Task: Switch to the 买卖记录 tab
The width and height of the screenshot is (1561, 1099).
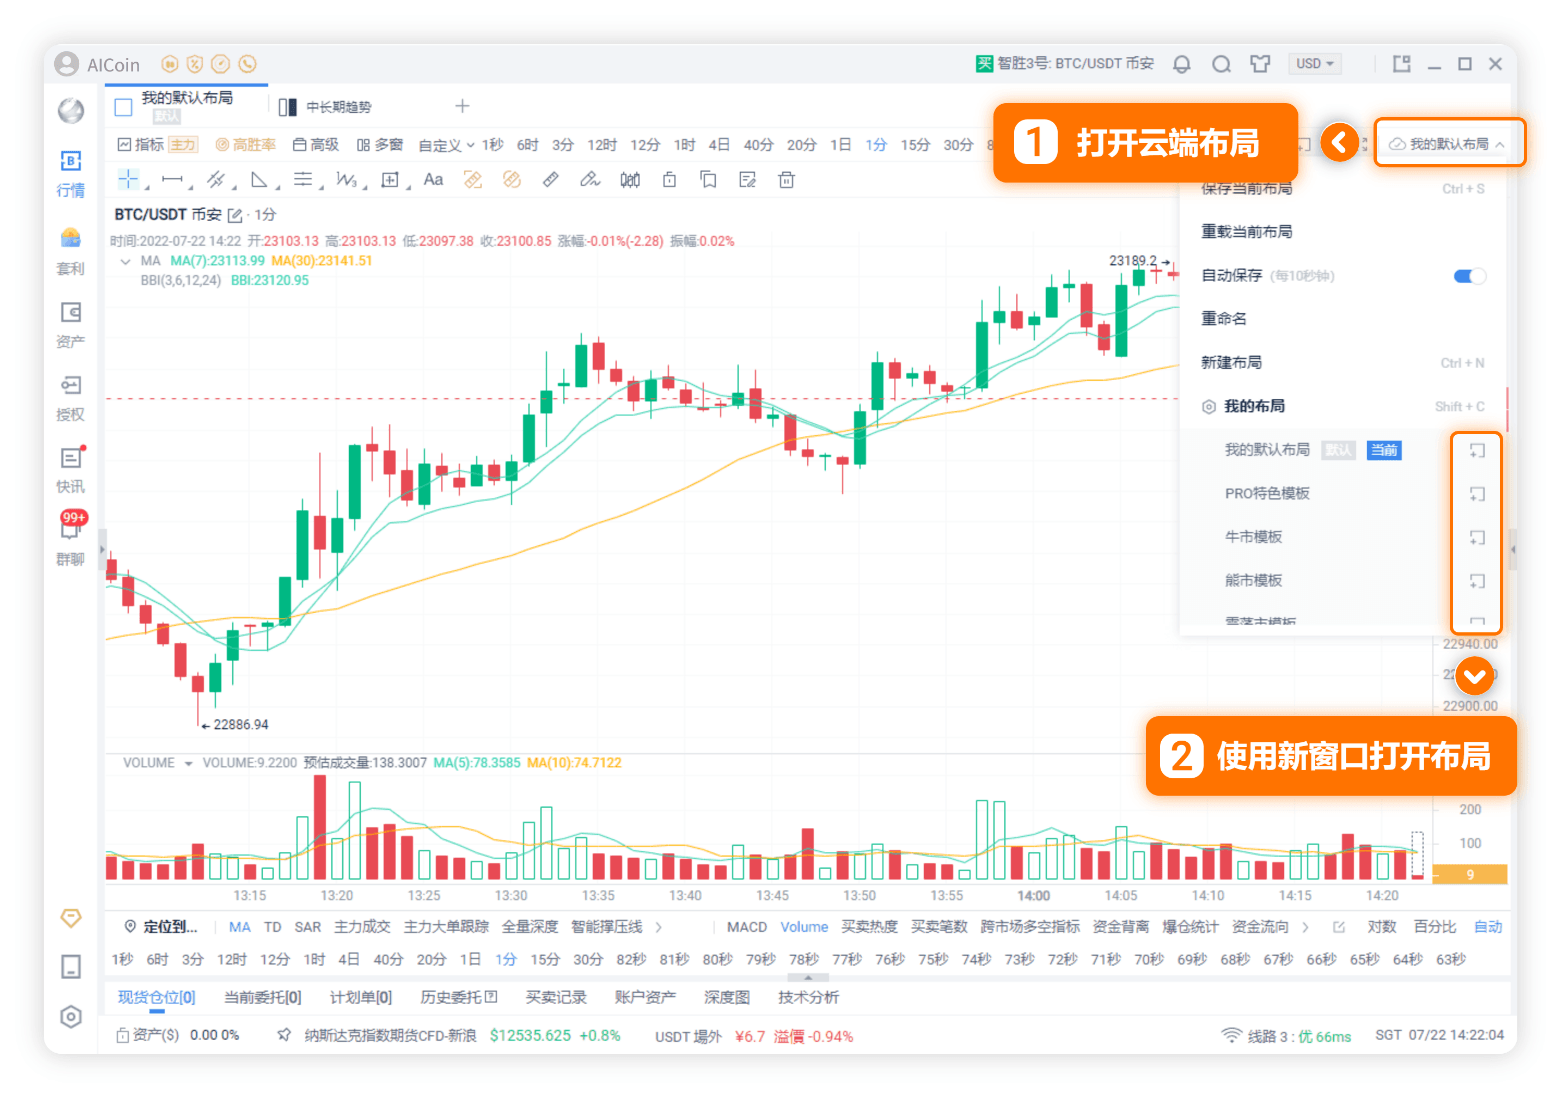Action: click(556, 997)
